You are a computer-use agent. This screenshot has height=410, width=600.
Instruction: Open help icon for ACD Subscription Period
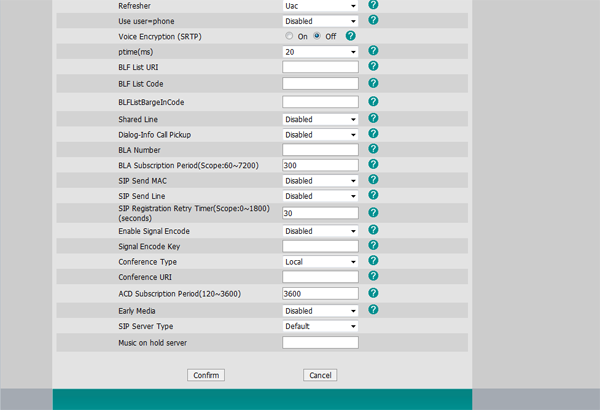[x=373, y=293]
